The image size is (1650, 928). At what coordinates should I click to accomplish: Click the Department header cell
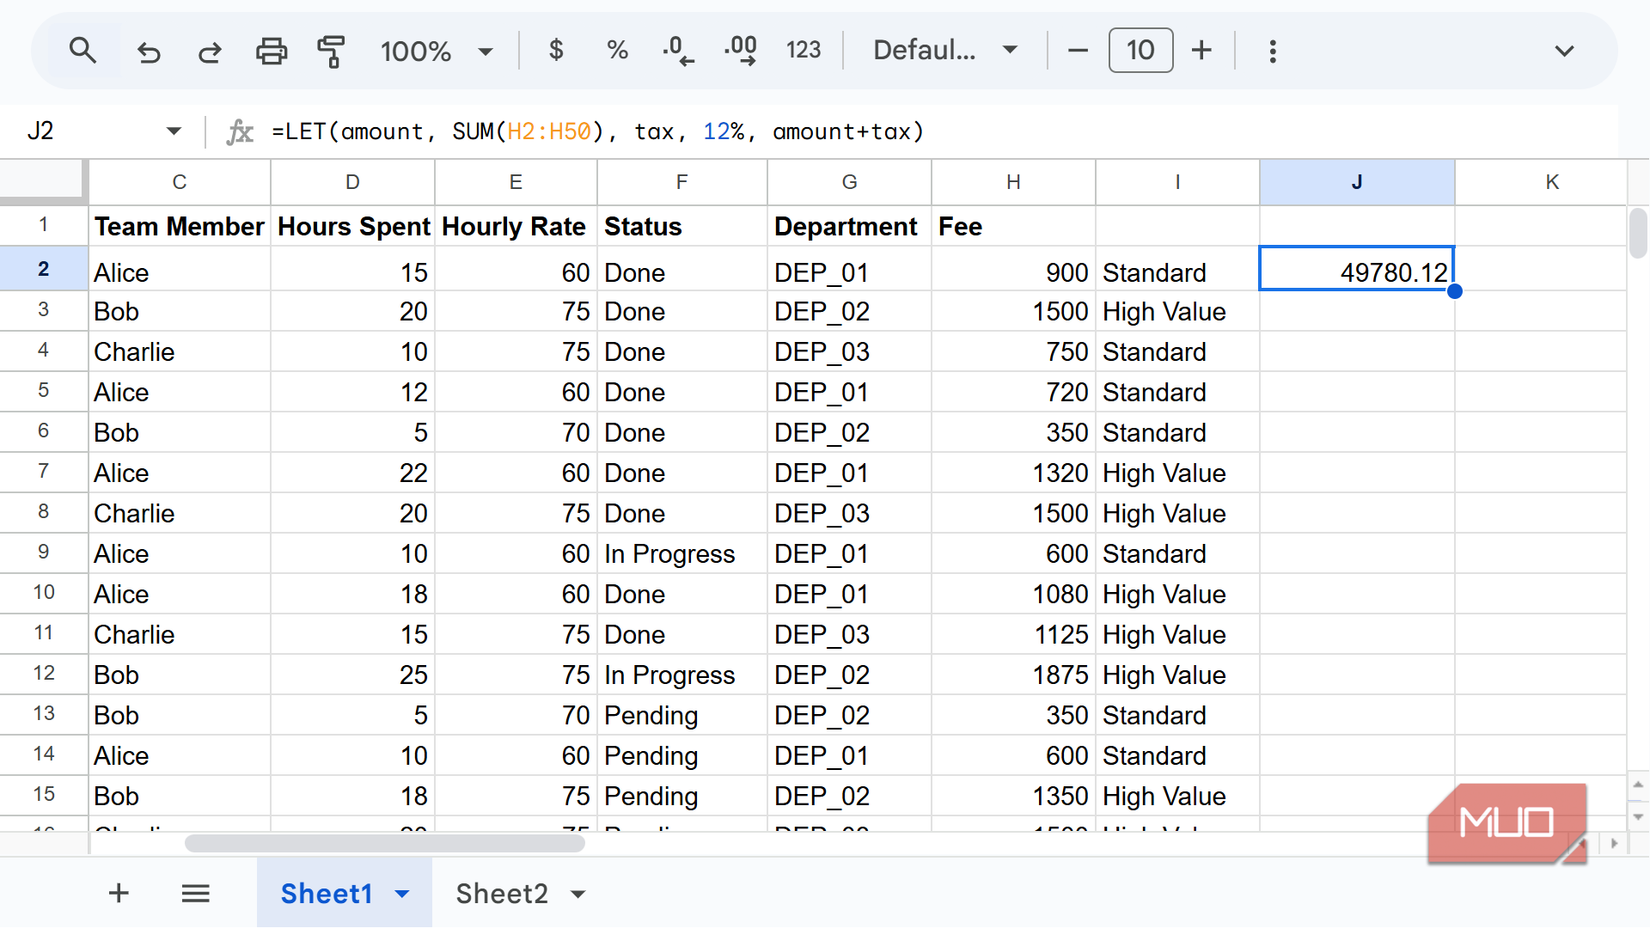pos(849,227)
